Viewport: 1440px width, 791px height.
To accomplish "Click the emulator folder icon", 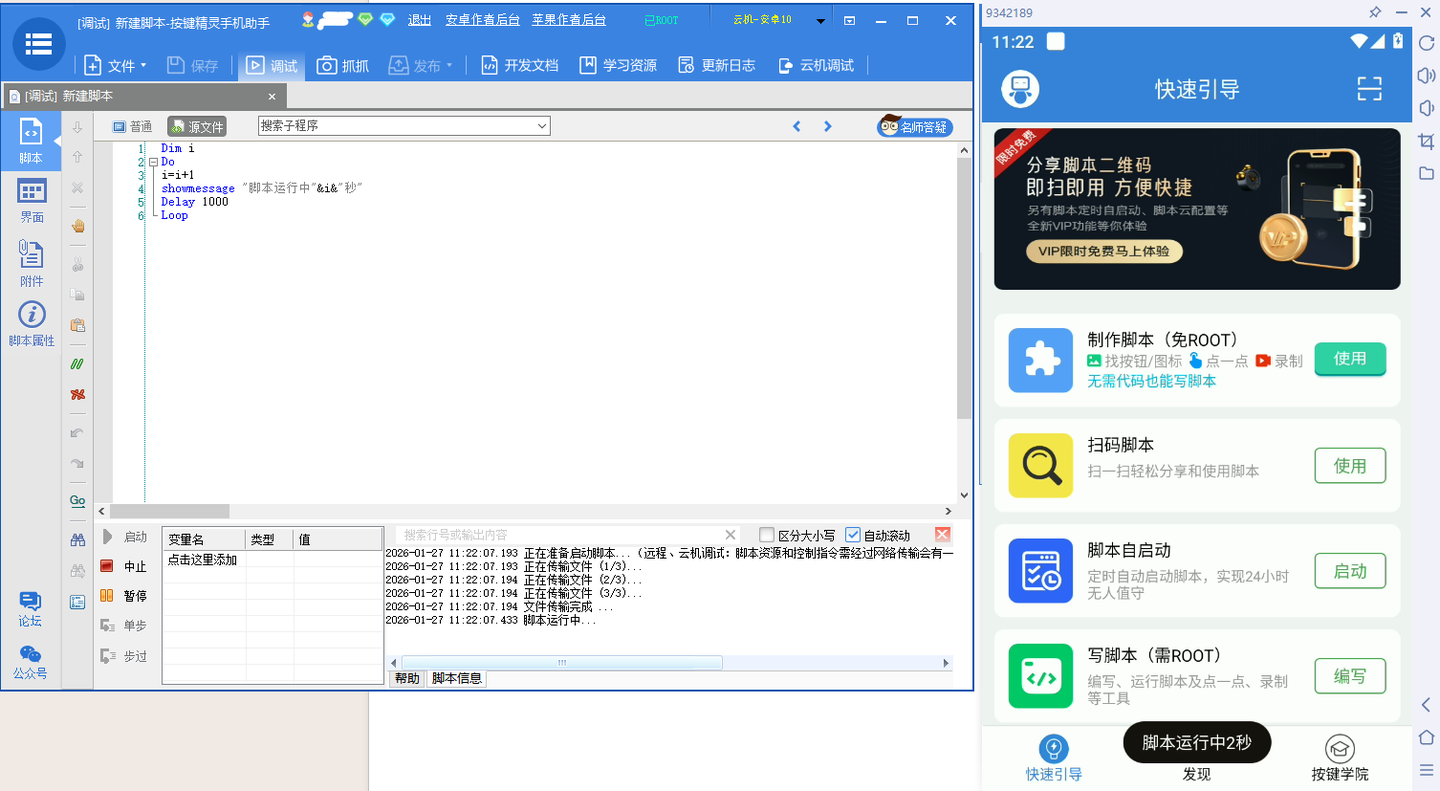I will click(1427, 174).
